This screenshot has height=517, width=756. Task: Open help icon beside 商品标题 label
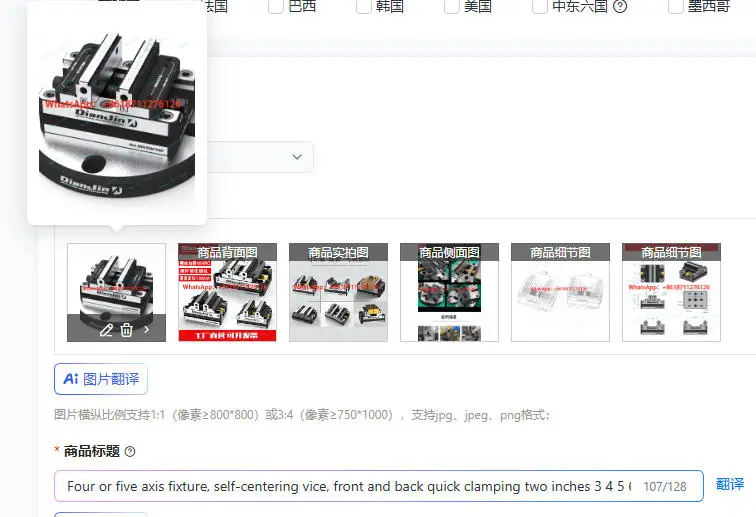130,451
